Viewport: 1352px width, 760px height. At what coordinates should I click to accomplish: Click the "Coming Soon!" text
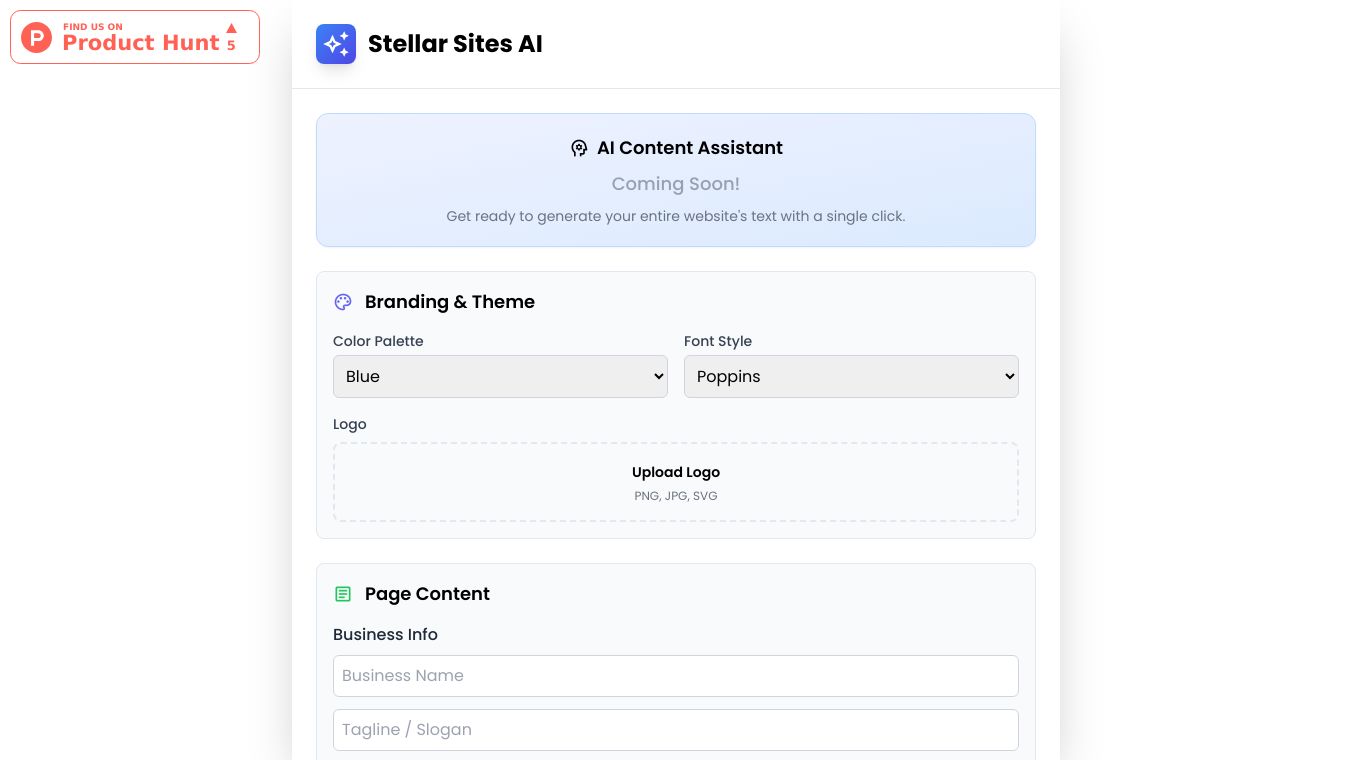click(x=676, y=184)
